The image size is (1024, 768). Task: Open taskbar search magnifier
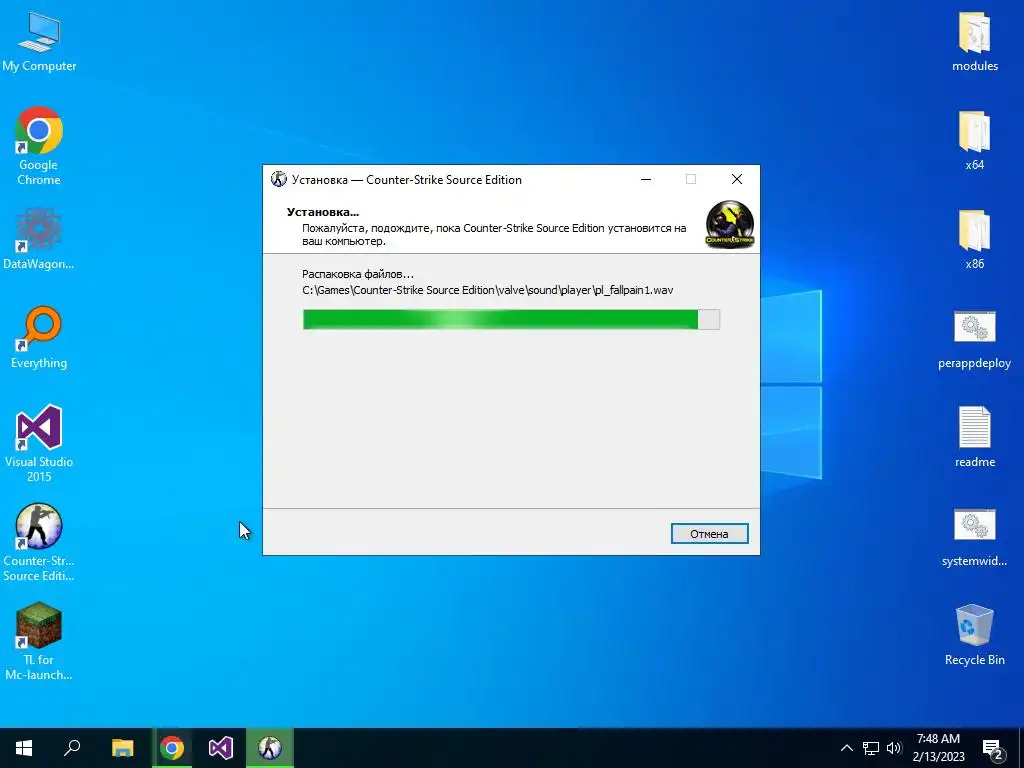[x=72, y=748]
